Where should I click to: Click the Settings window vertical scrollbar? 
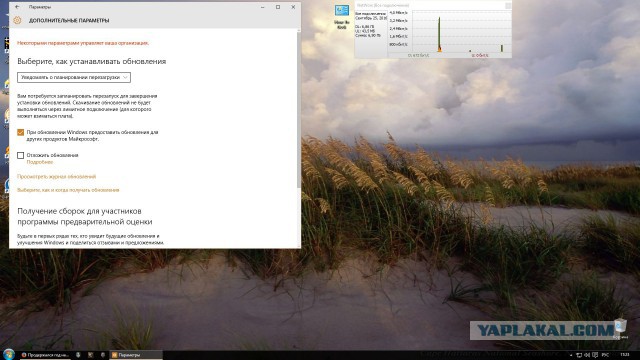coord(299,110)
